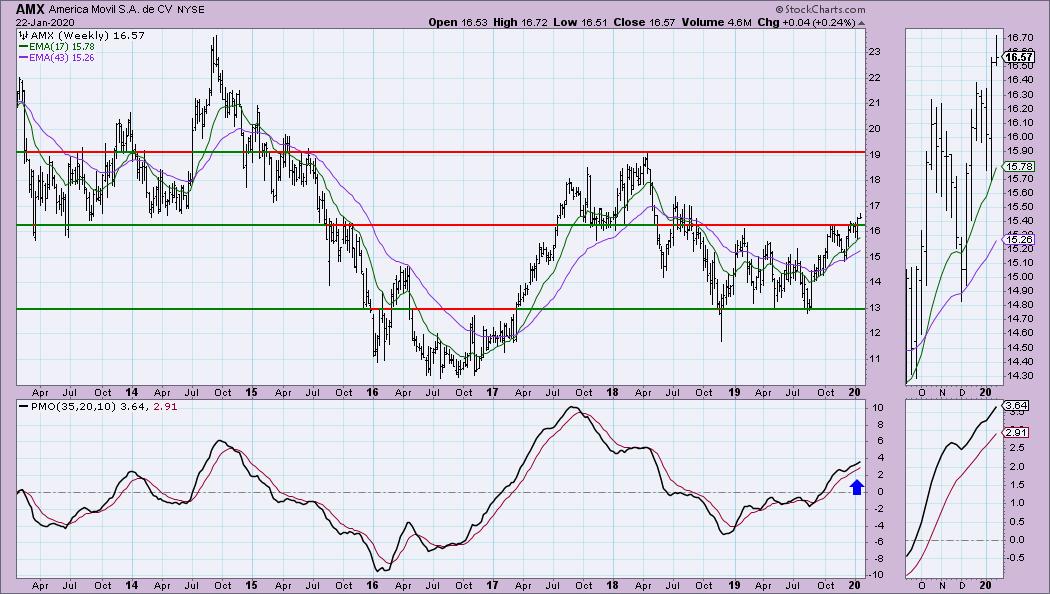The image size is (1050, 594).
Task: Click the NYSE exchange label
Action: [x=192, y=9]
